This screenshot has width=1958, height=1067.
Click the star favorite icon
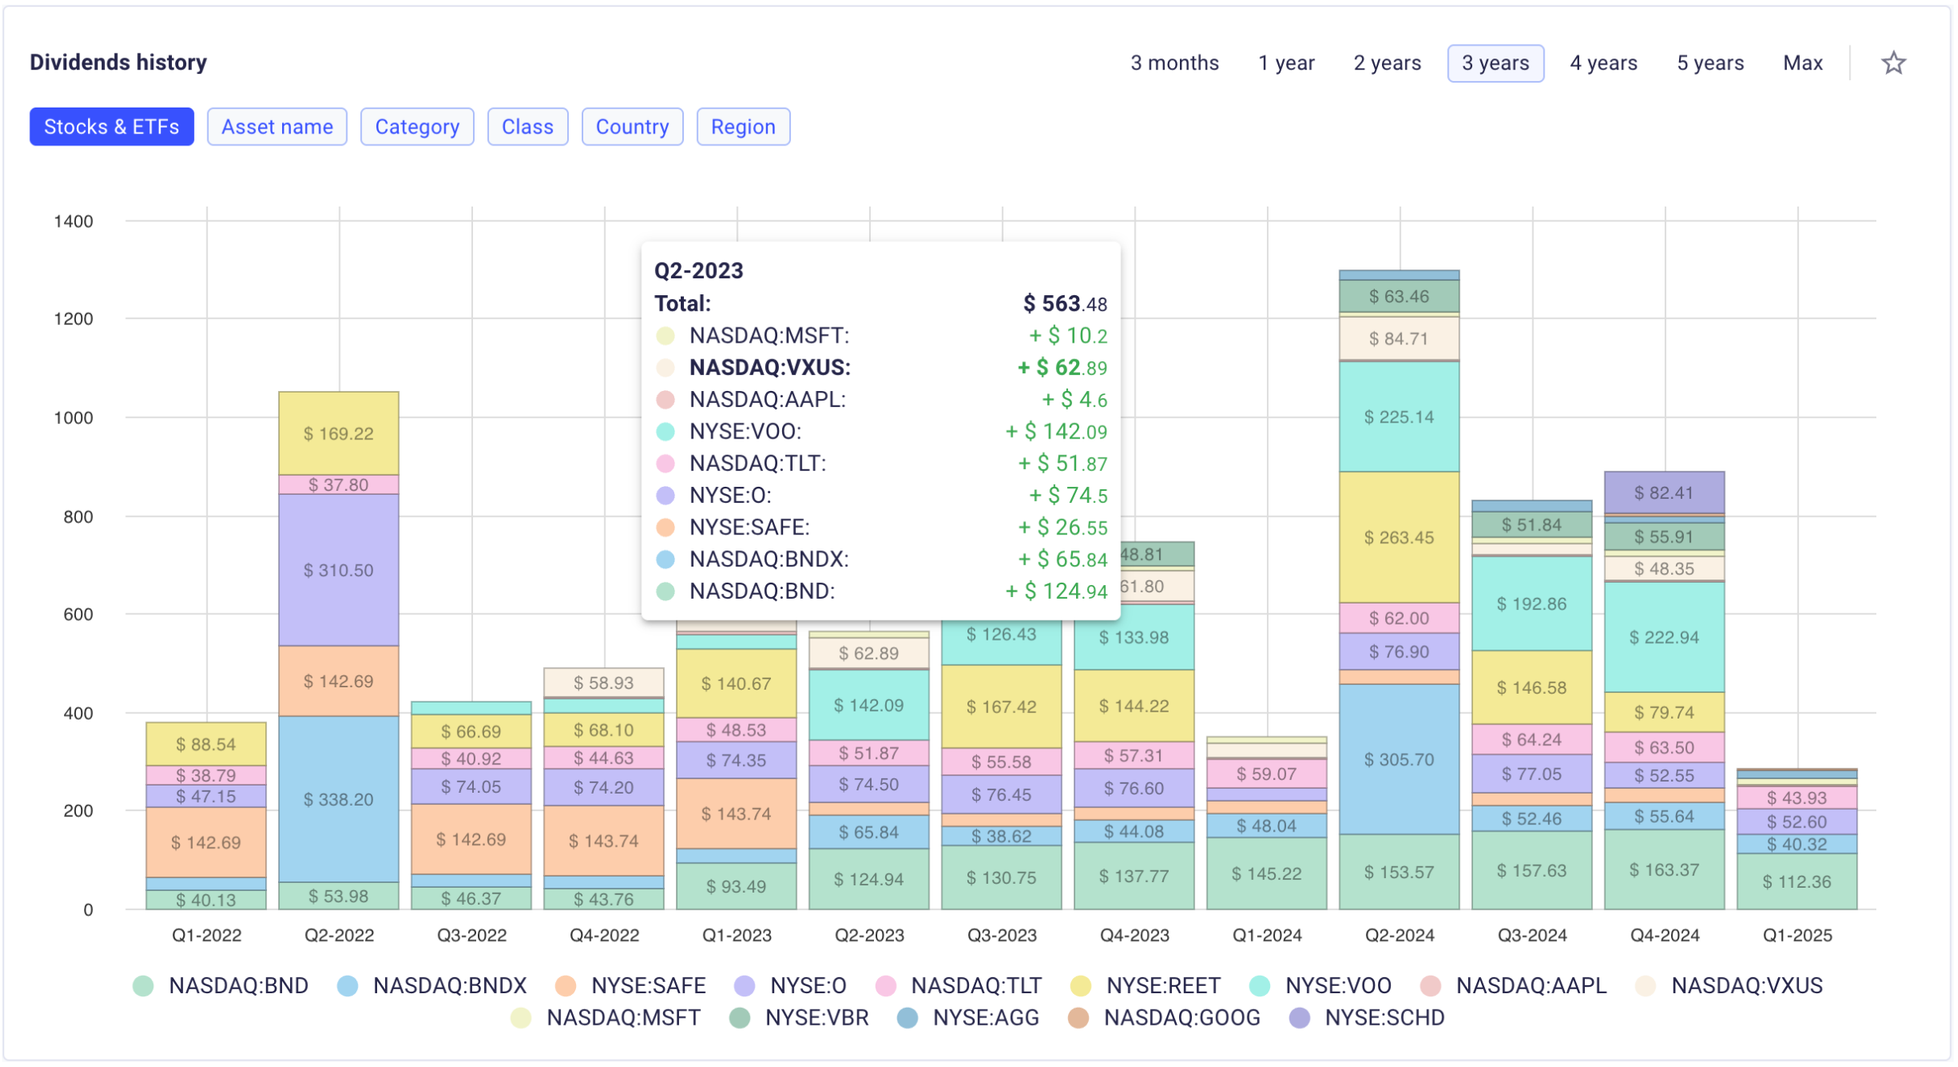pos(1893,63)
